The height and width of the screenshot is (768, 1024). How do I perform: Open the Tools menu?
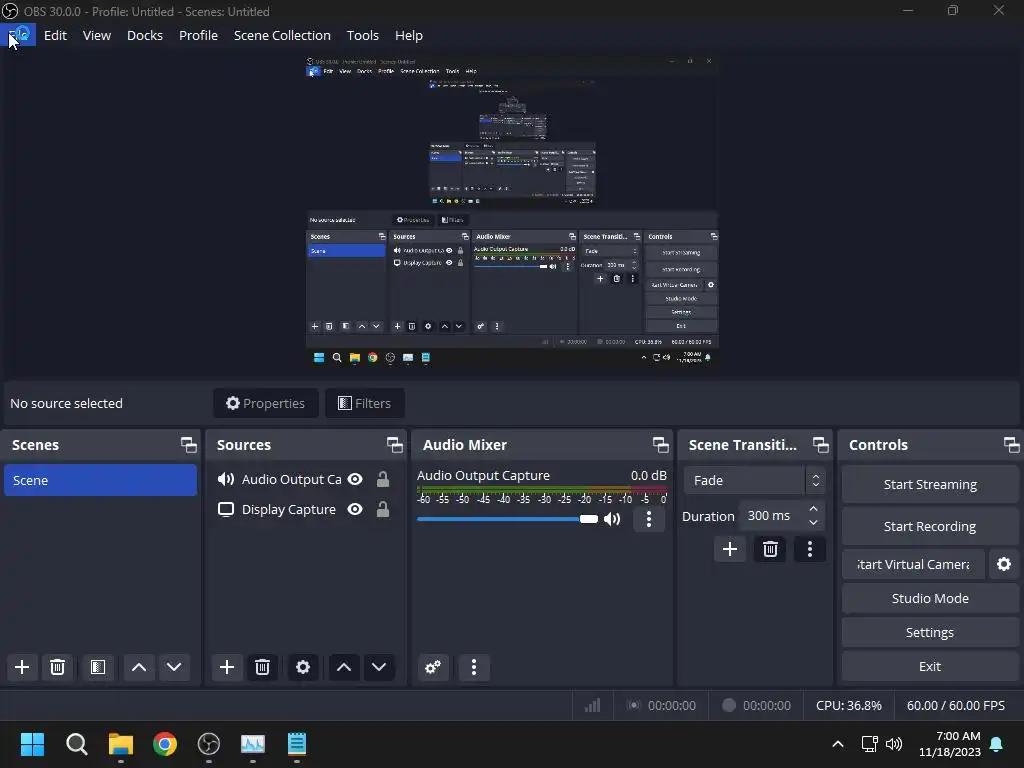tap(362, 35)
